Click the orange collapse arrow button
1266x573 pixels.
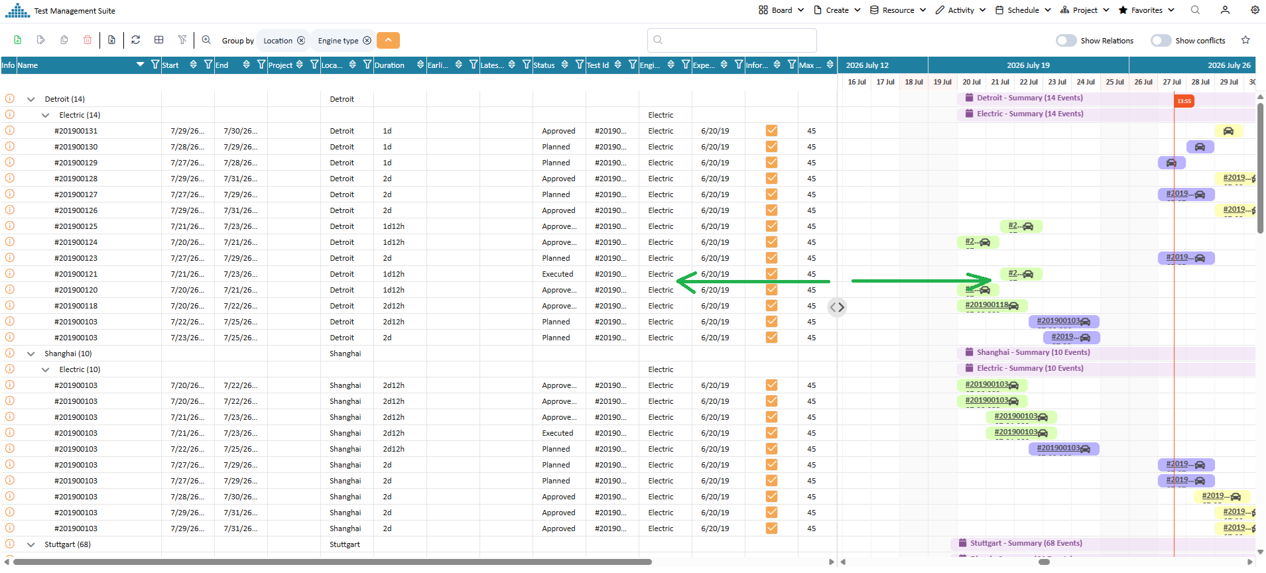click(x=388, y=40)
